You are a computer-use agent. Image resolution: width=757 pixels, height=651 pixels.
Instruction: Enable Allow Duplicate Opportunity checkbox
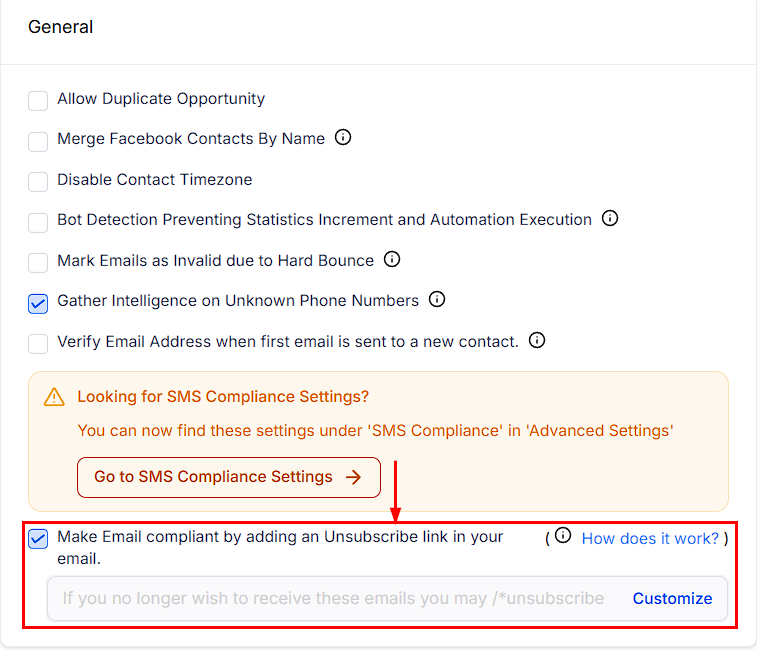tap(38, 100)
